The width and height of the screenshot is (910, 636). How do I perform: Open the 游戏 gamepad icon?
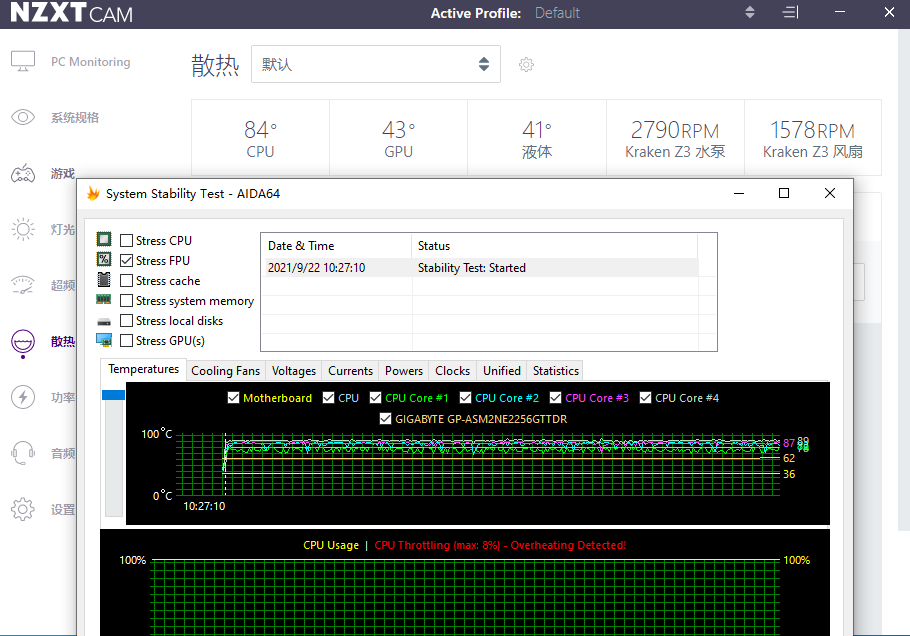23,174
